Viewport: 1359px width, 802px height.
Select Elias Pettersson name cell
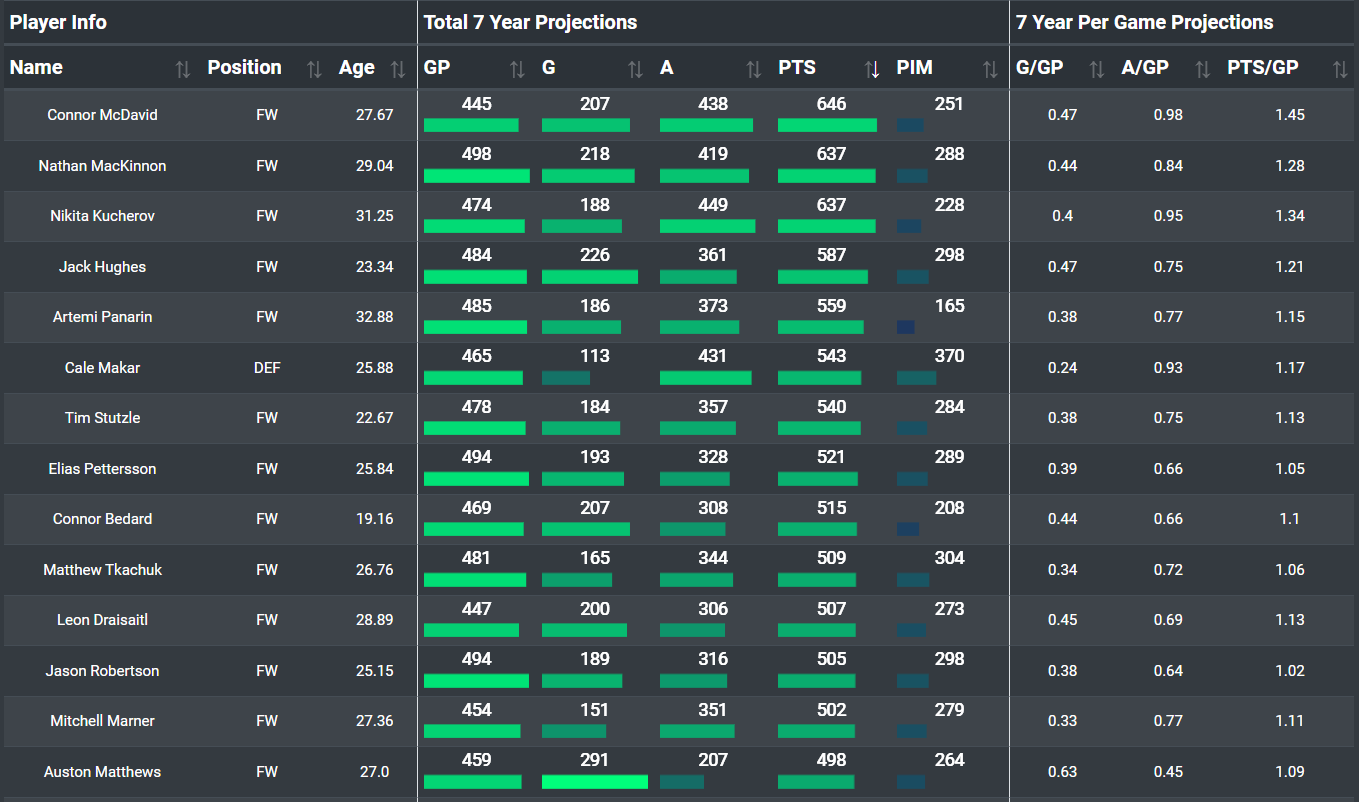click(102, 469)
